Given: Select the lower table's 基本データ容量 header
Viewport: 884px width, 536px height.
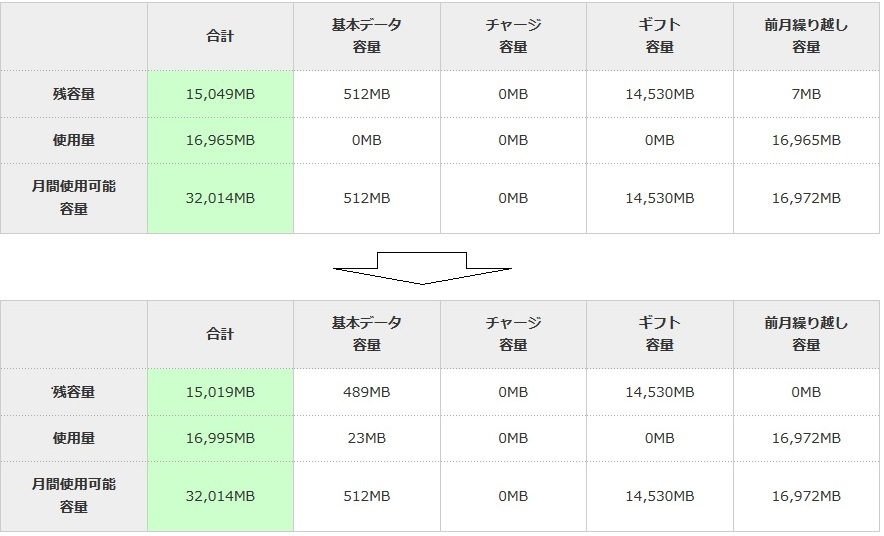Looking at the screenshot, I should (x=366, y=334).
